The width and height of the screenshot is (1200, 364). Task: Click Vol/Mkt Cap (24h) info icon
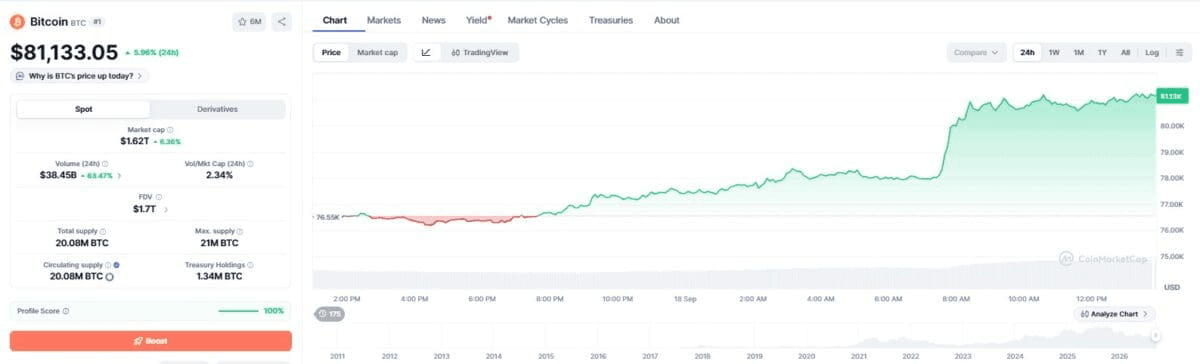250,164
